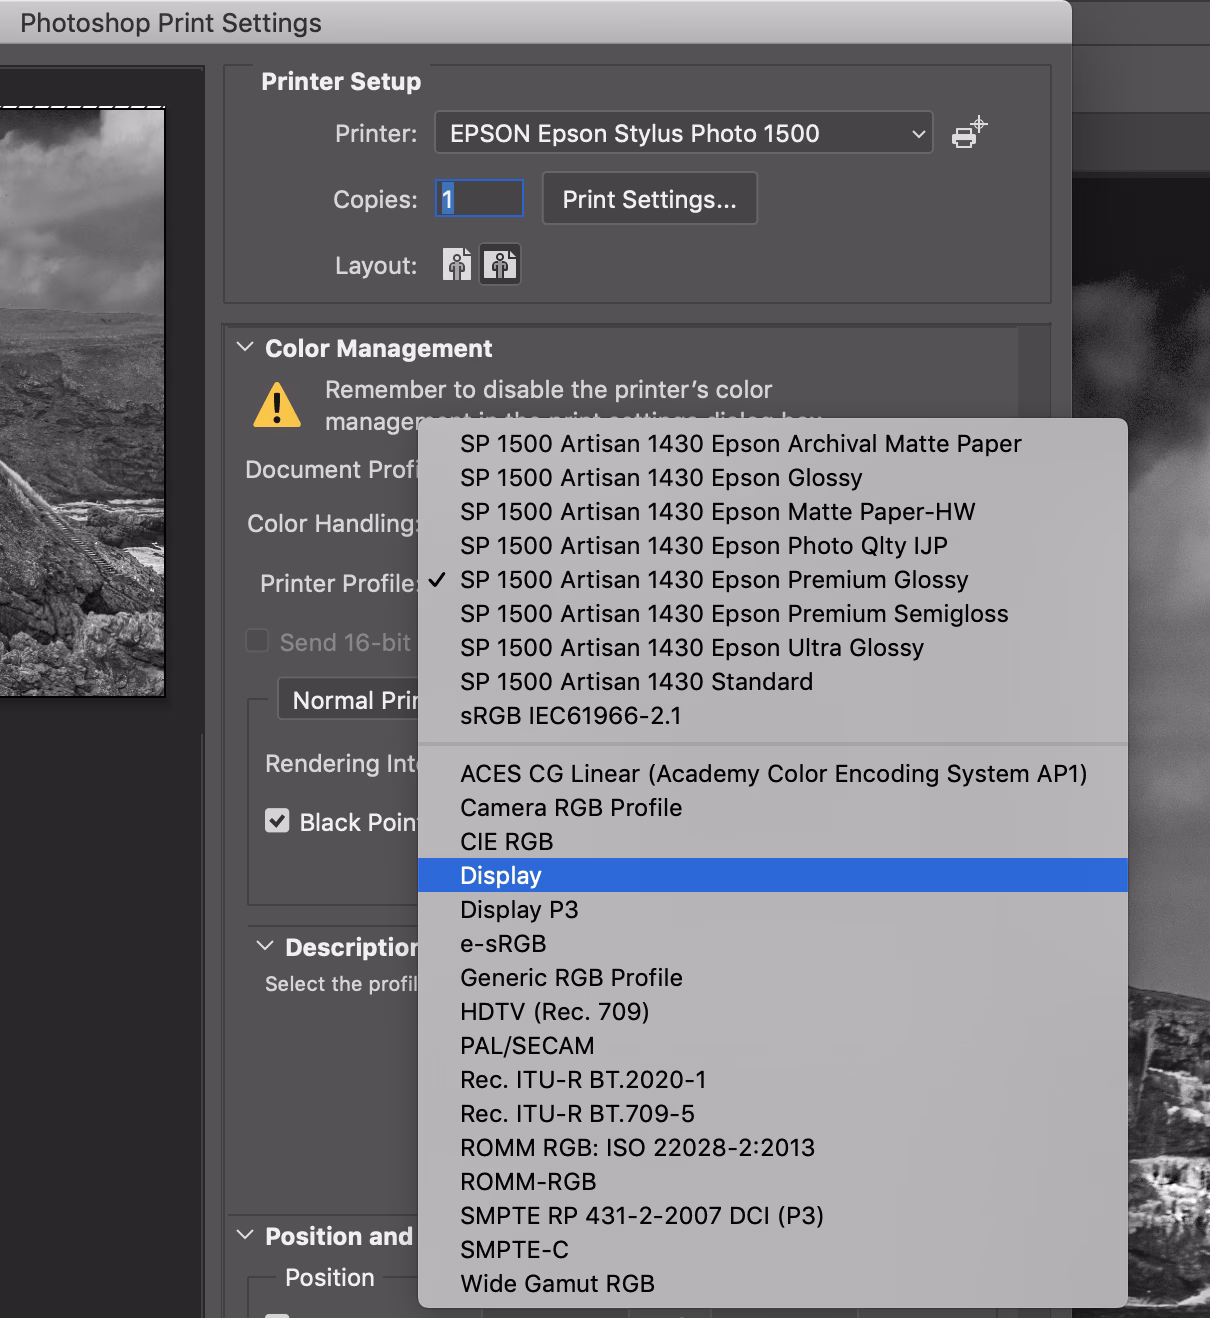Select the landscape layout icon
Image resolution: width=1210 pixels, height=1318 pixels.
click(500, 264)
